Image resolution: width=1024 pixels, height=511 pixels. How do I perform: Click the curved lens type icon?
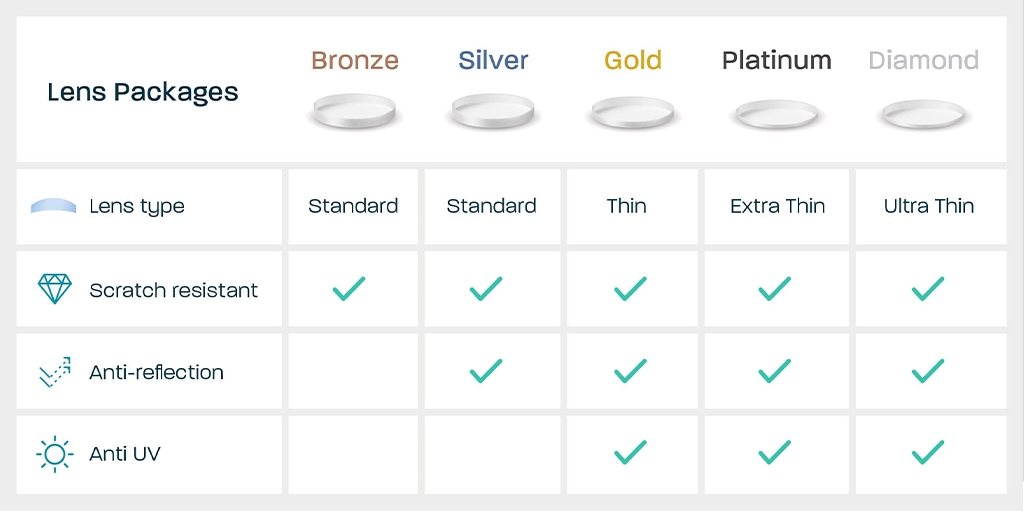[x=53, y=206]
